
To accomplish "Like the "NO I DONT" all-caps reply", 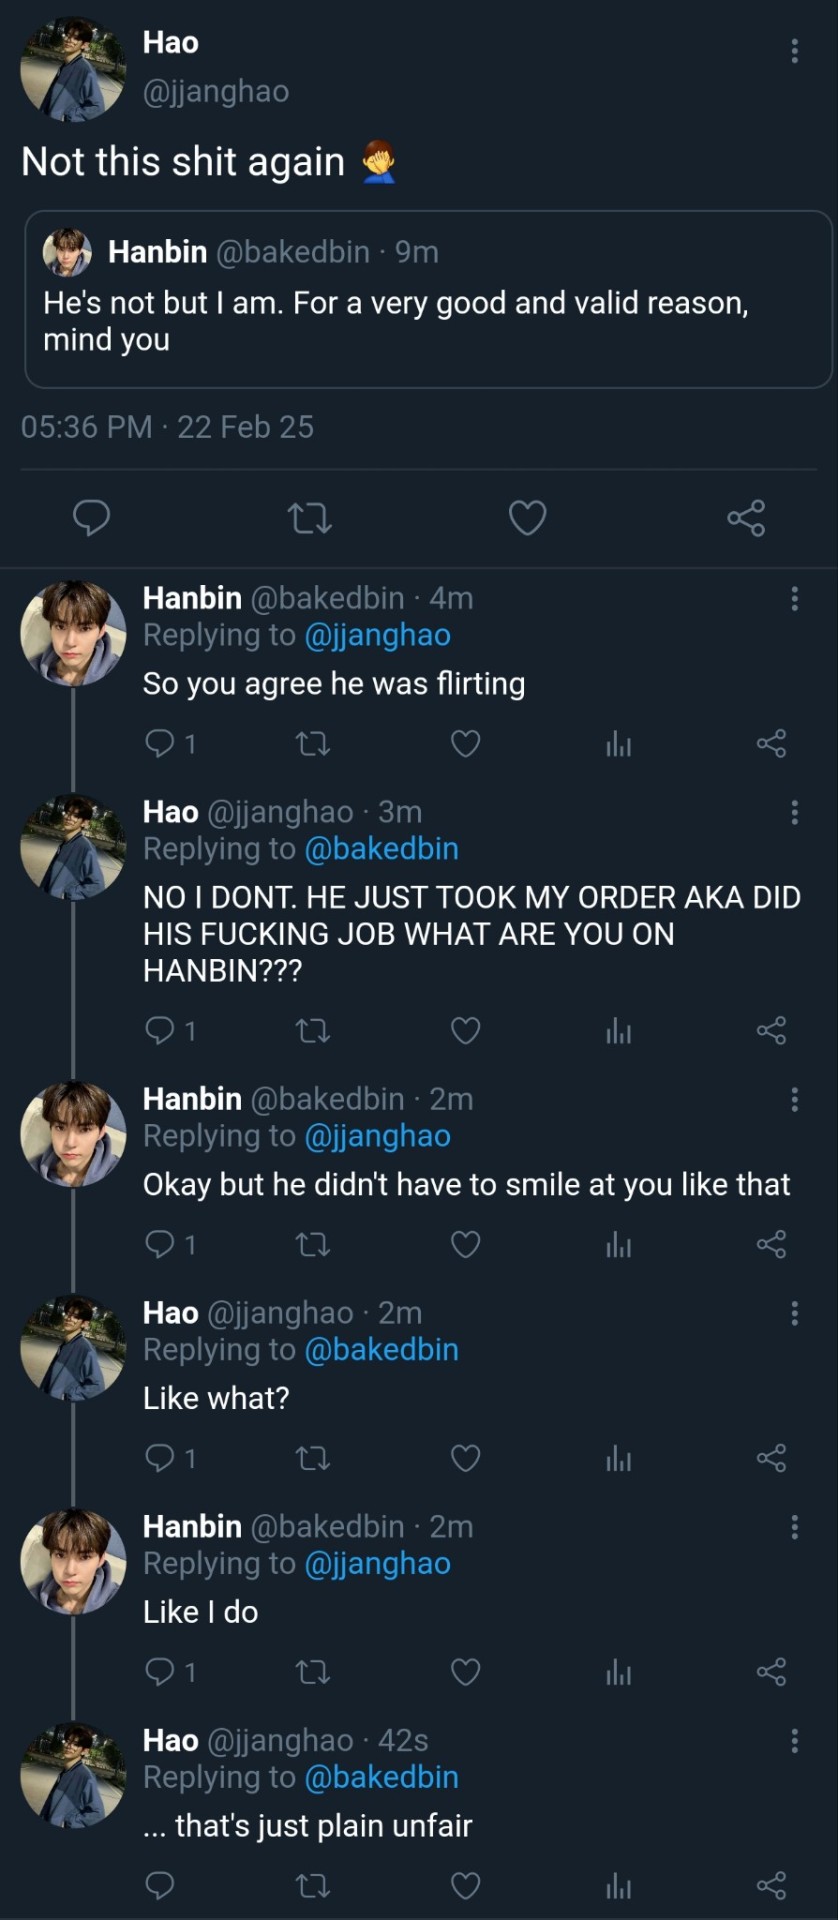I will click(465, 1030).
